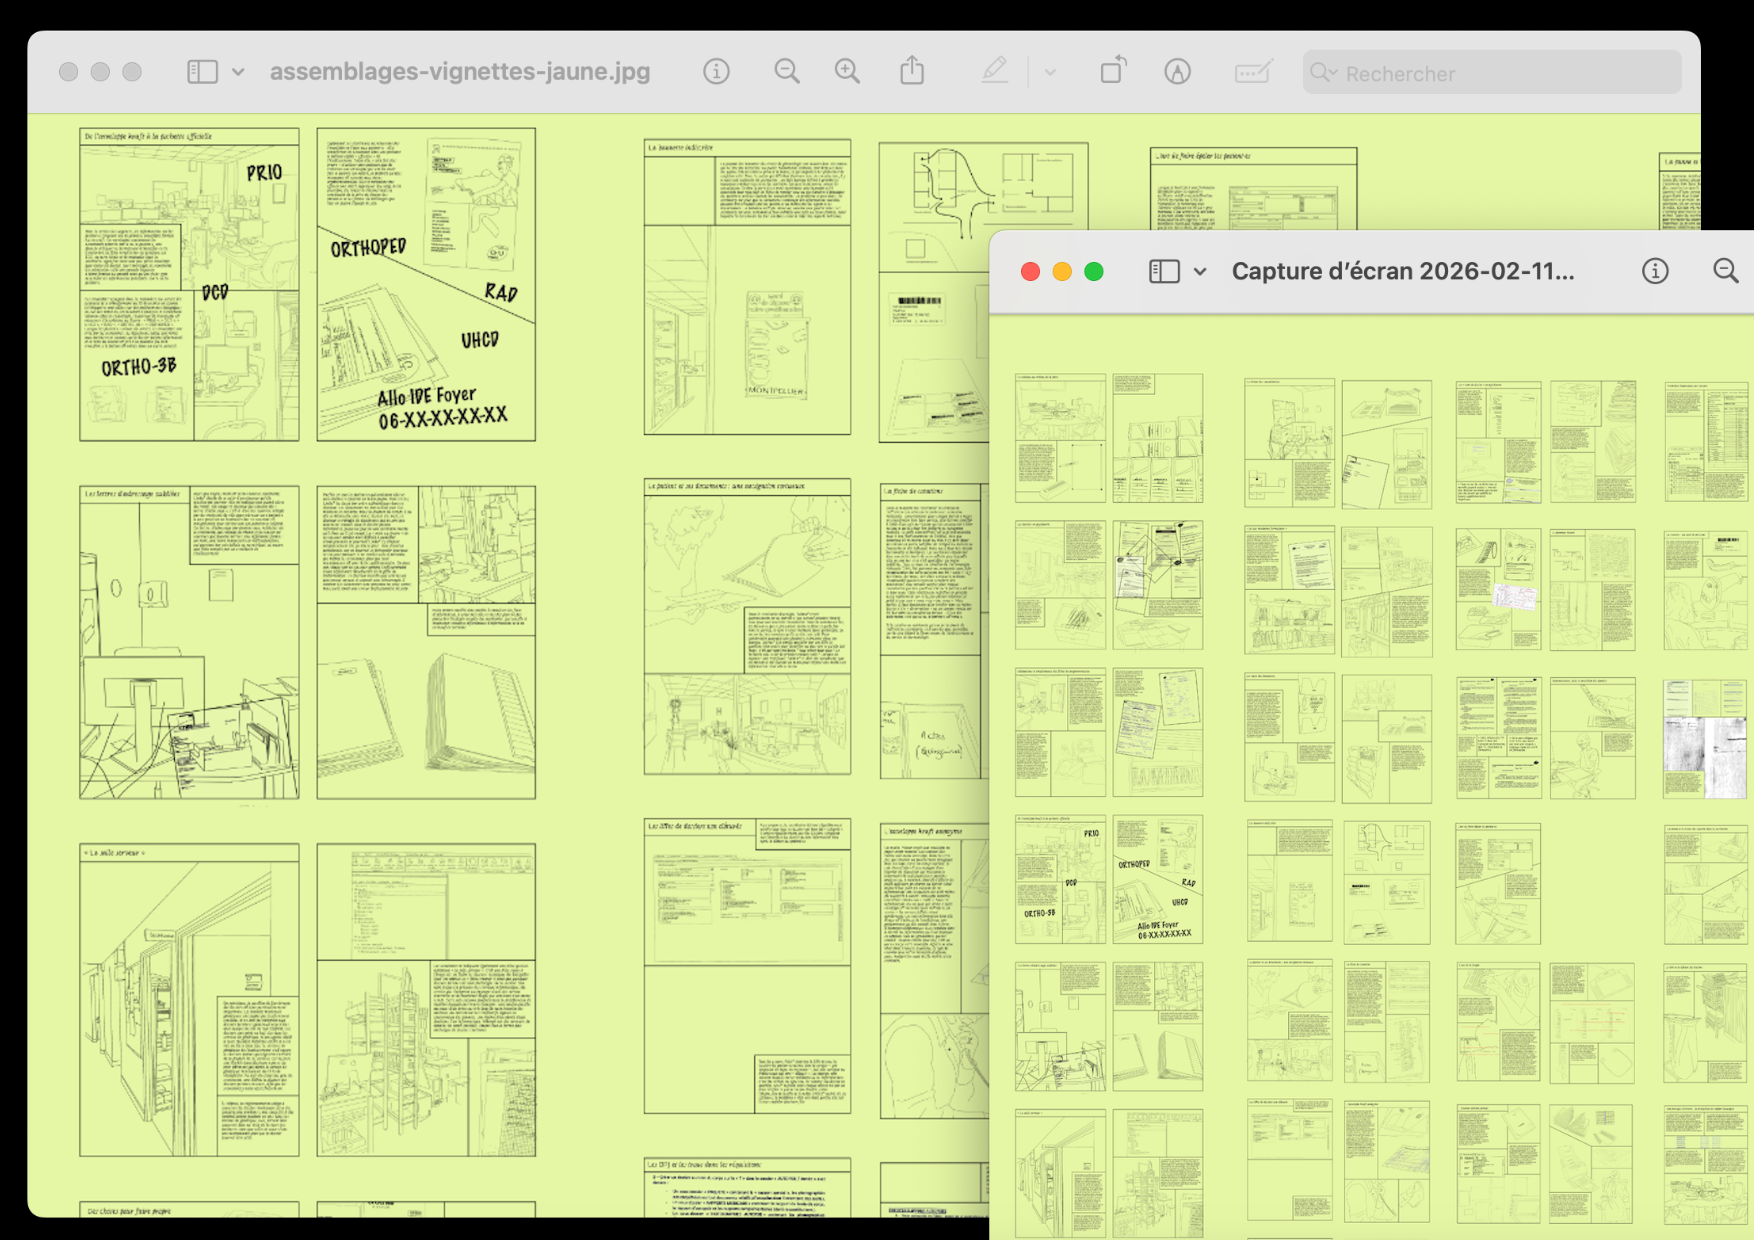The image size is (1754, 1240).
Task: Zoom out in the assemblages-vignettes-jaune.jpg window
Action: pos(787,72)
